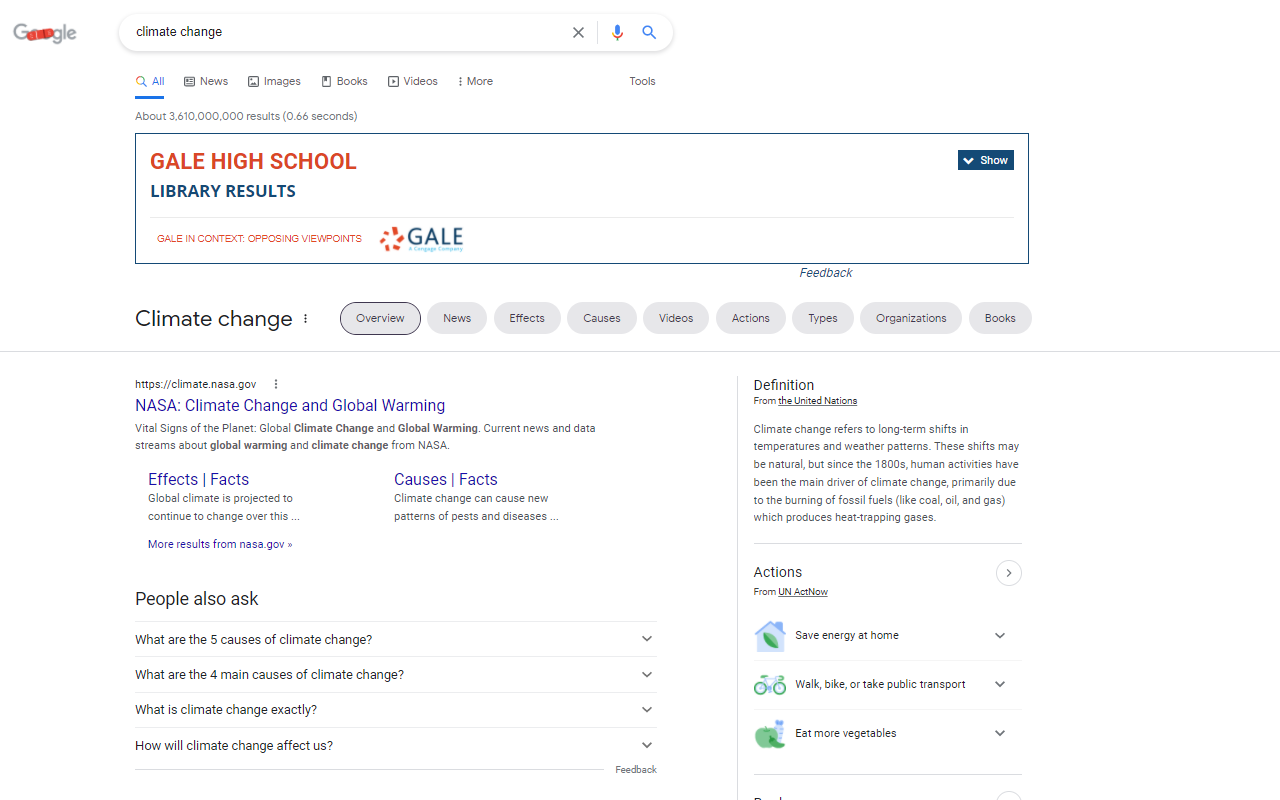
Task: Expand 'What are the 5 causes of climate change?'
Action: [x=396, y=639]
